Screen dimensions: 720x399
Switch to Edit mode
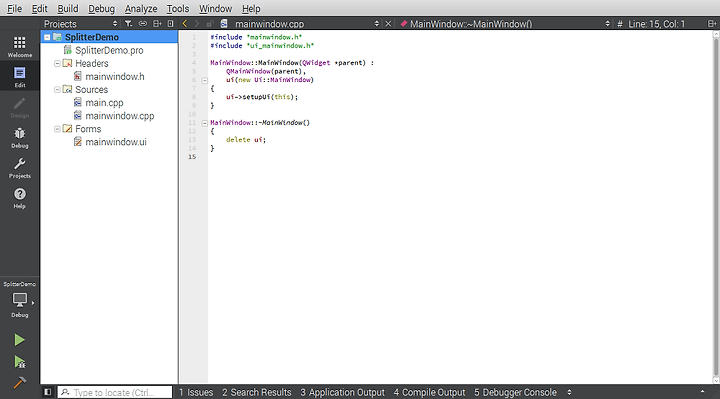[20, 77]
